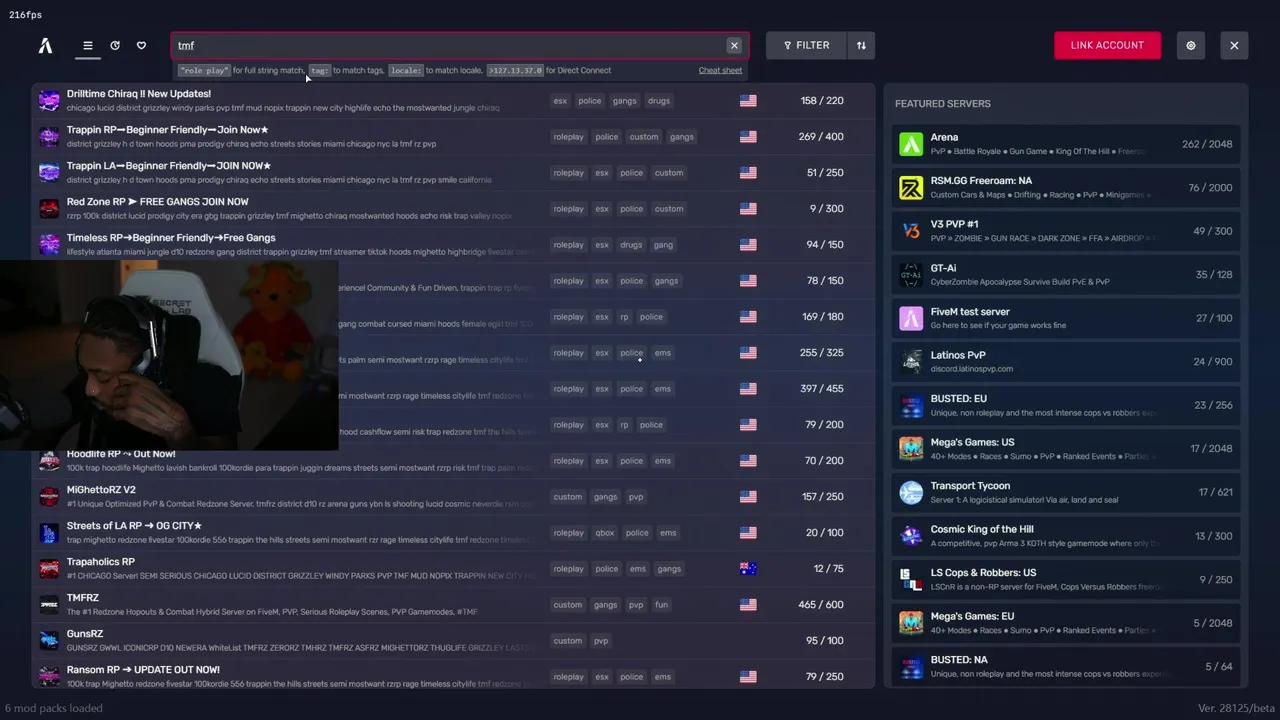
Task: Select TMFRZ server icon
Action: pos(49,604)
